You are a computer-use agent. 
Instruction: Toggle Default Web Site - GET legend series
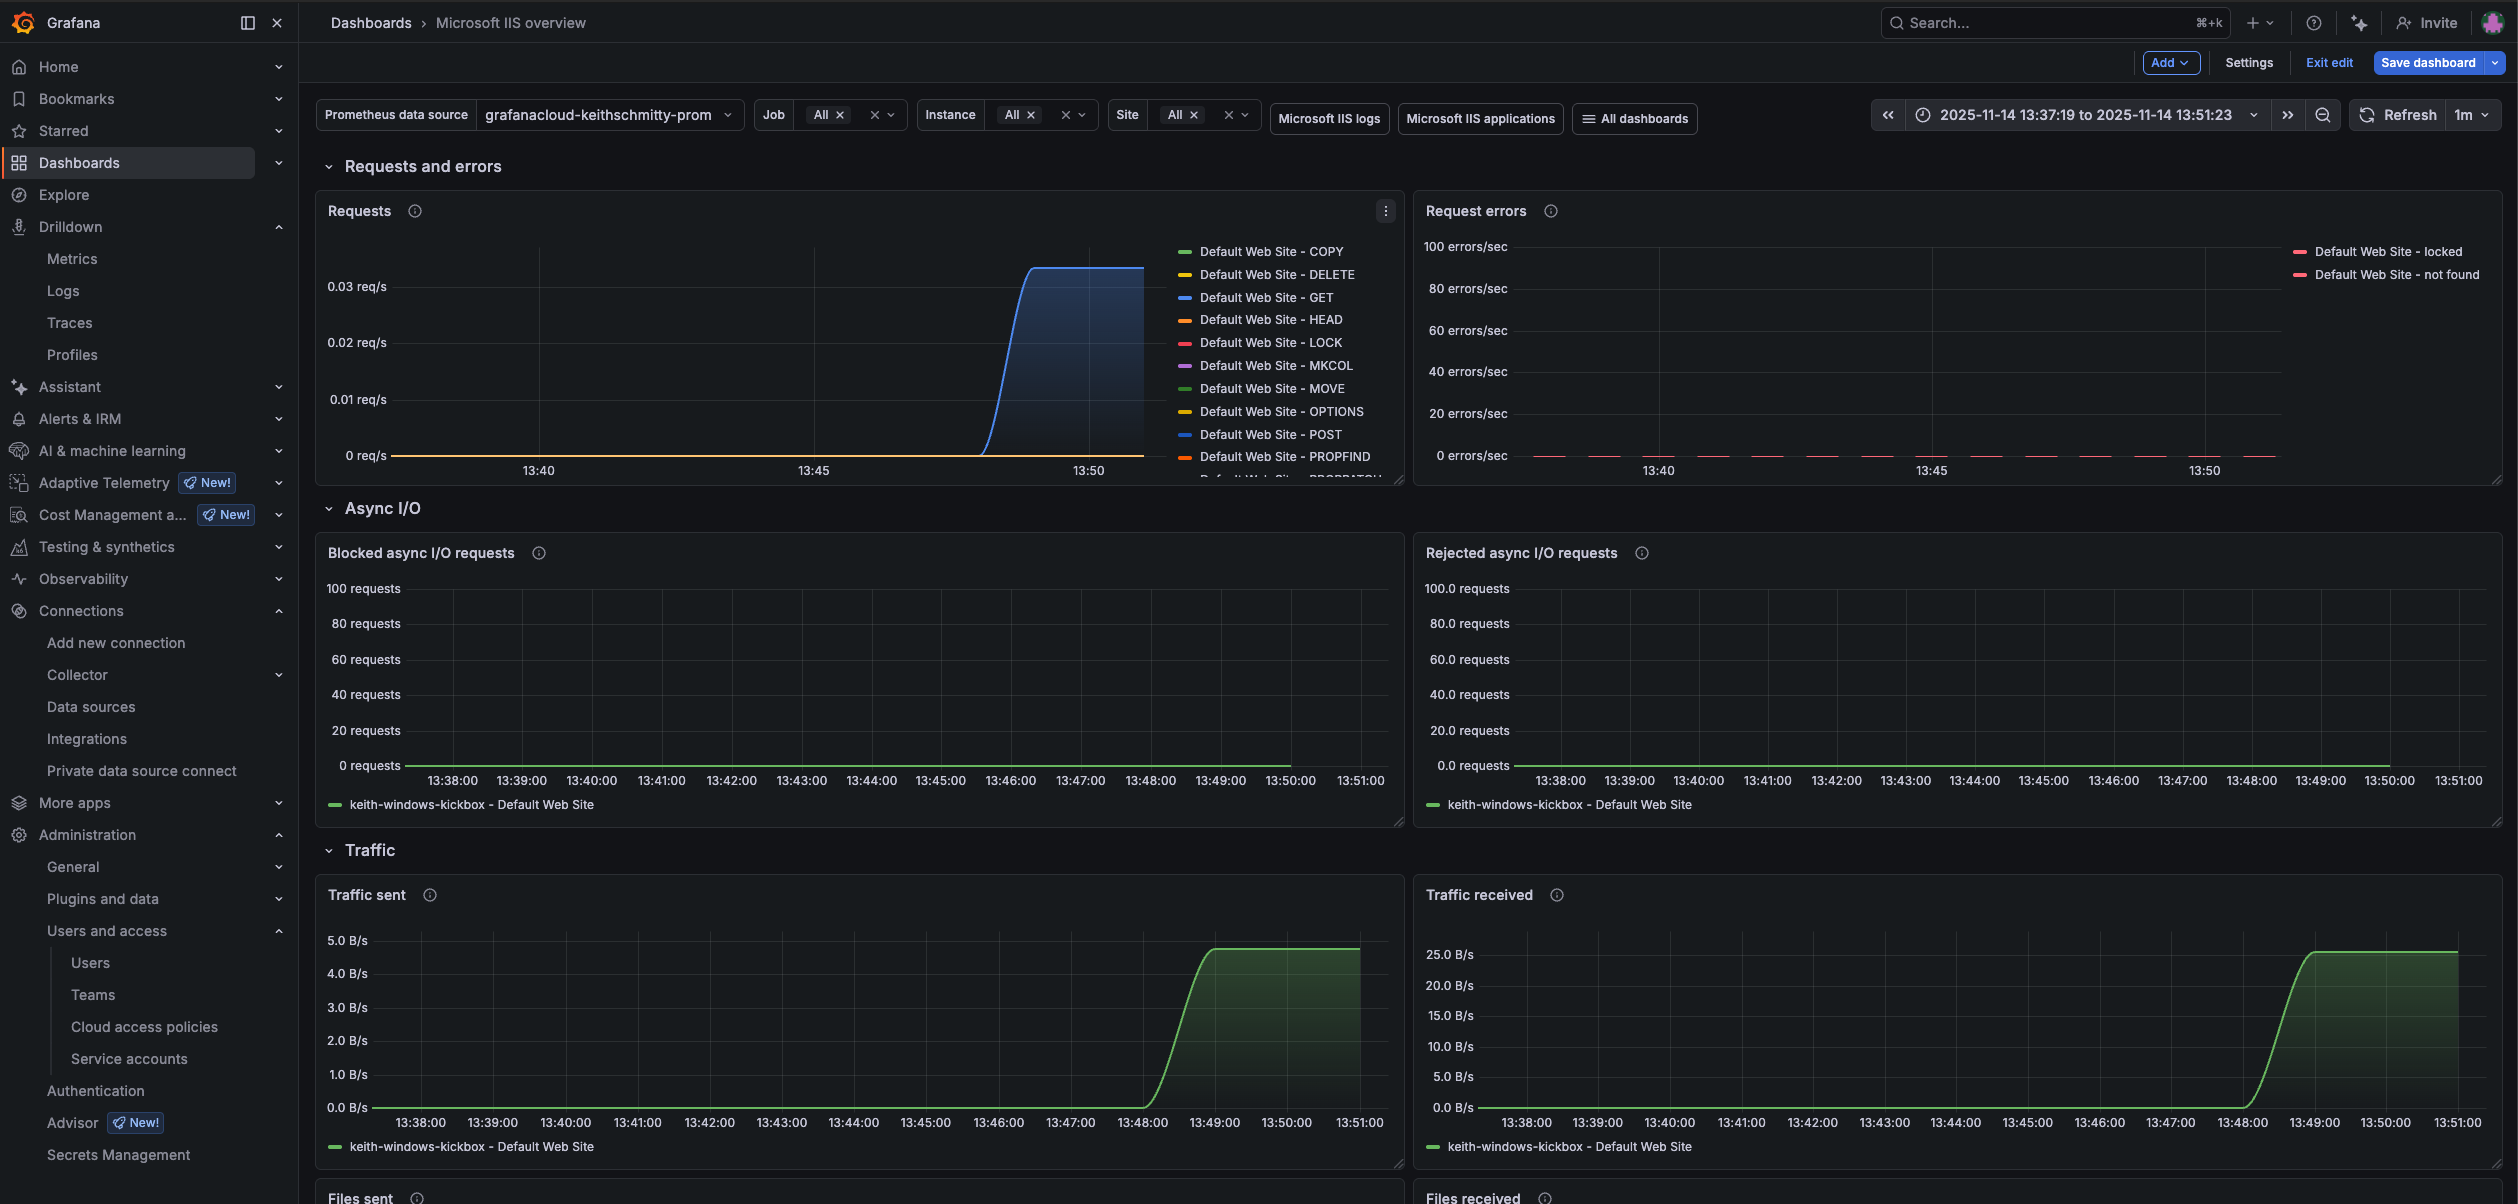tap(1266, 298)
